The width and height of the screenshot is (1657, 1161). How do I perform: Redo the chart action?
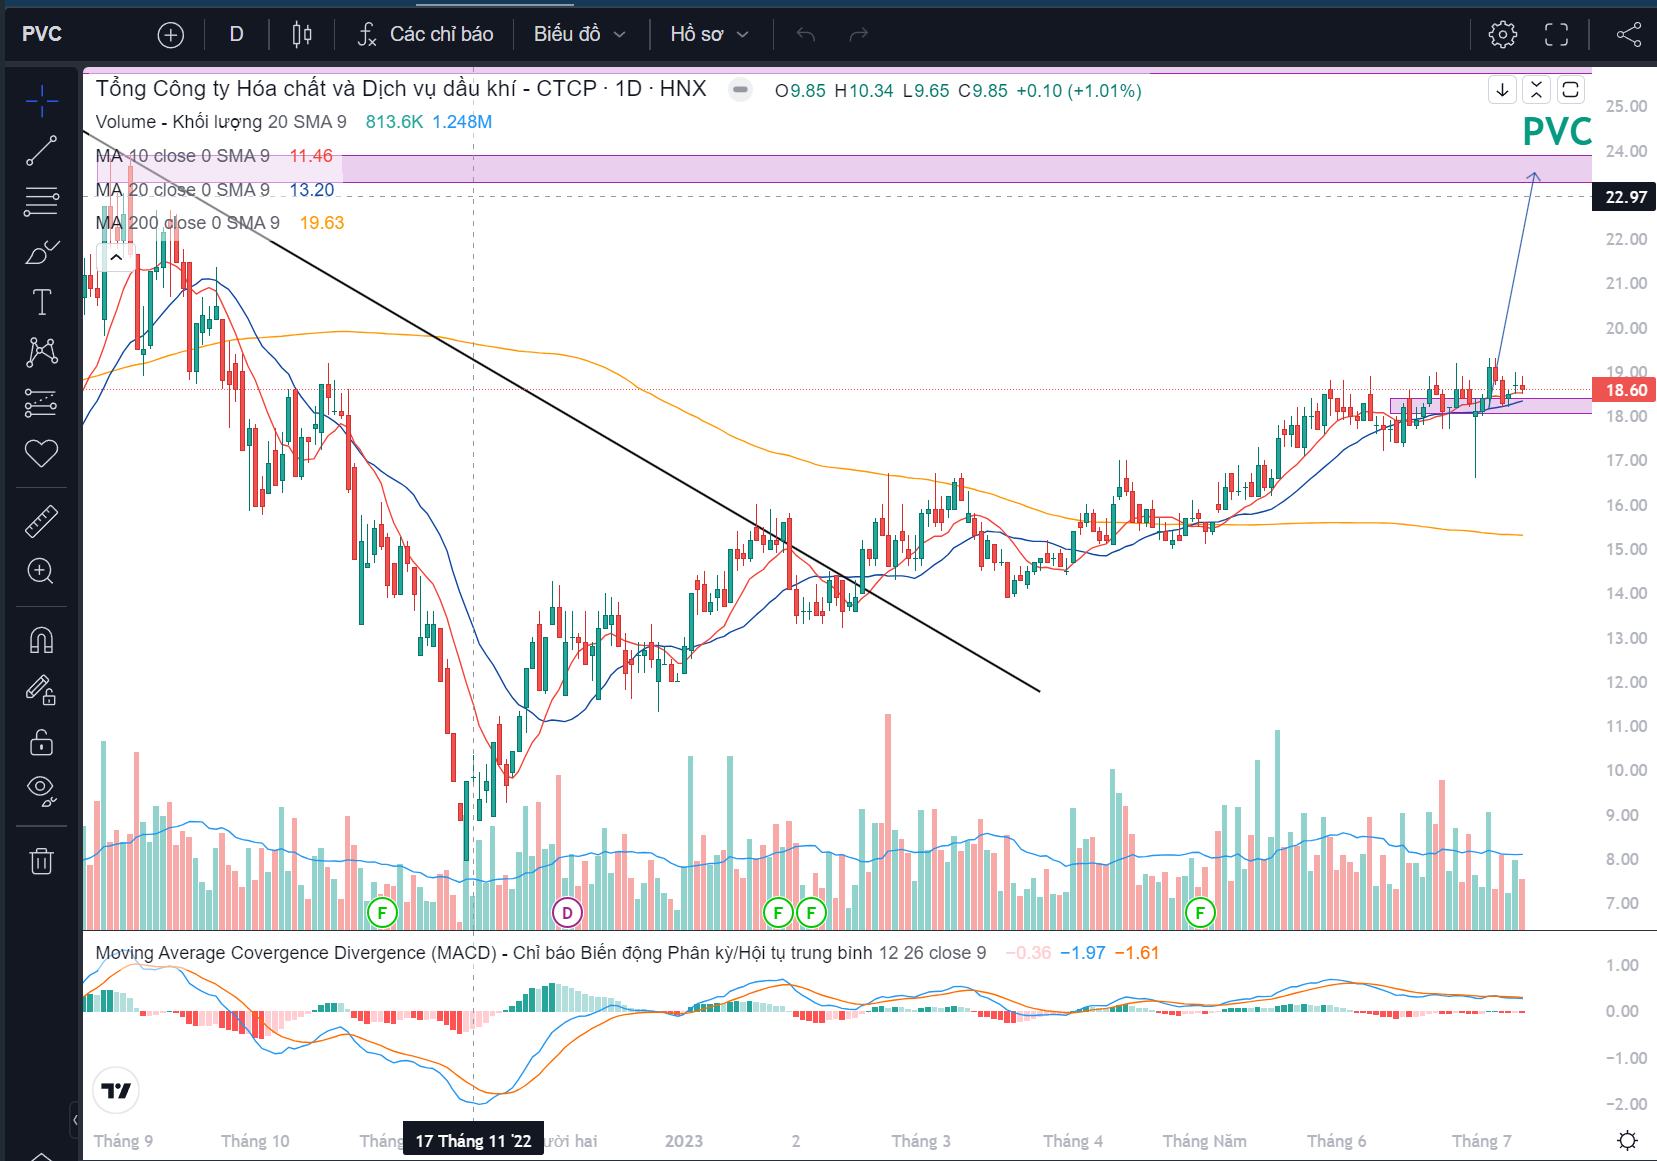[x=858, y=35]
